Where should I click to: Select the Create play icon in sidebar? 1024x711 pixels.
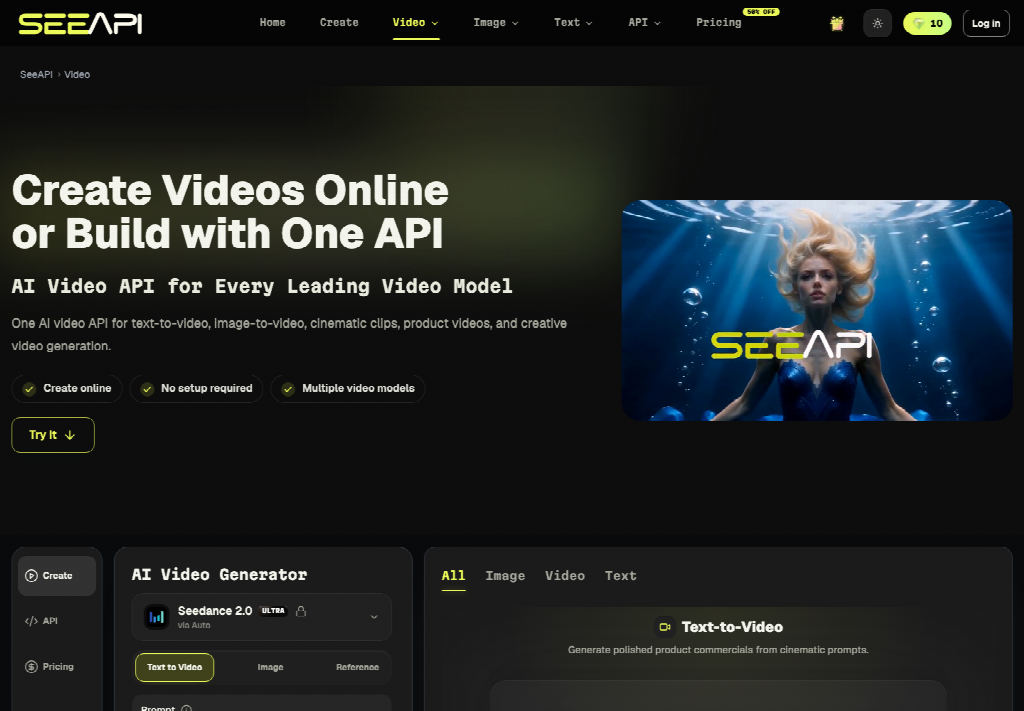(x=31, y=576)
